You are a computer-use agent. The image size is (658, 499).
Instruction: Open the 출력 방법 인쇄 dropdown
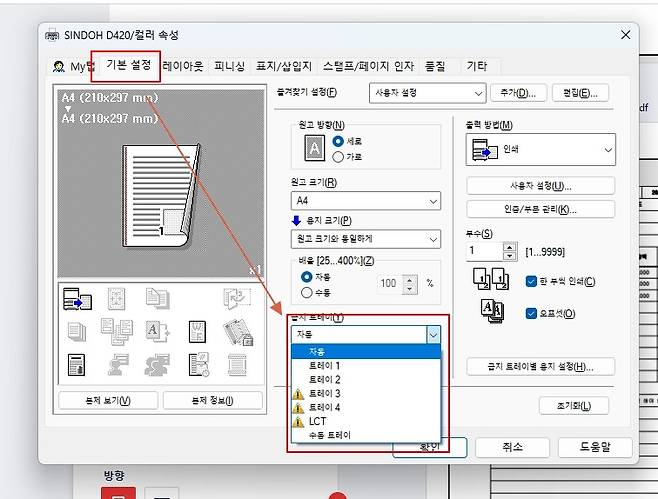pos(540,150)
